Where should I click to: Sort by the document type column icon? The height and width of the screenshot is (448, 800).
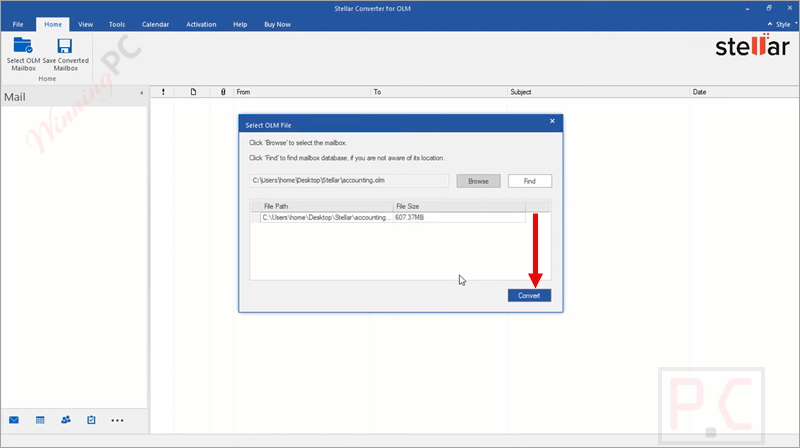pos(193,92)
